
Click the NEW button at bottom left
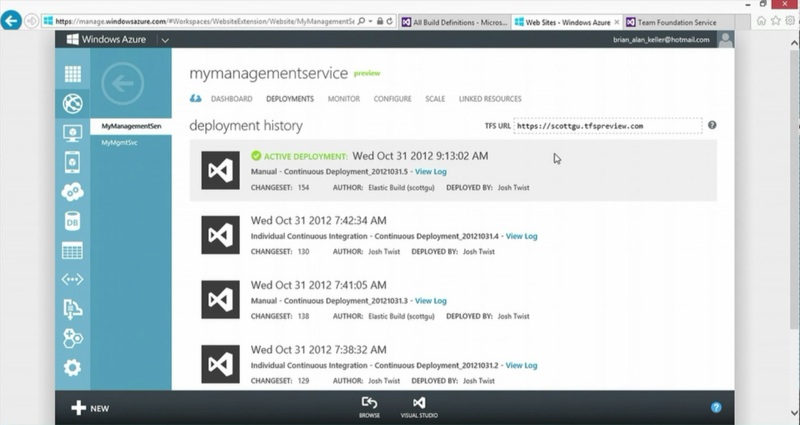pyautogui.click(x=90, y=408)
